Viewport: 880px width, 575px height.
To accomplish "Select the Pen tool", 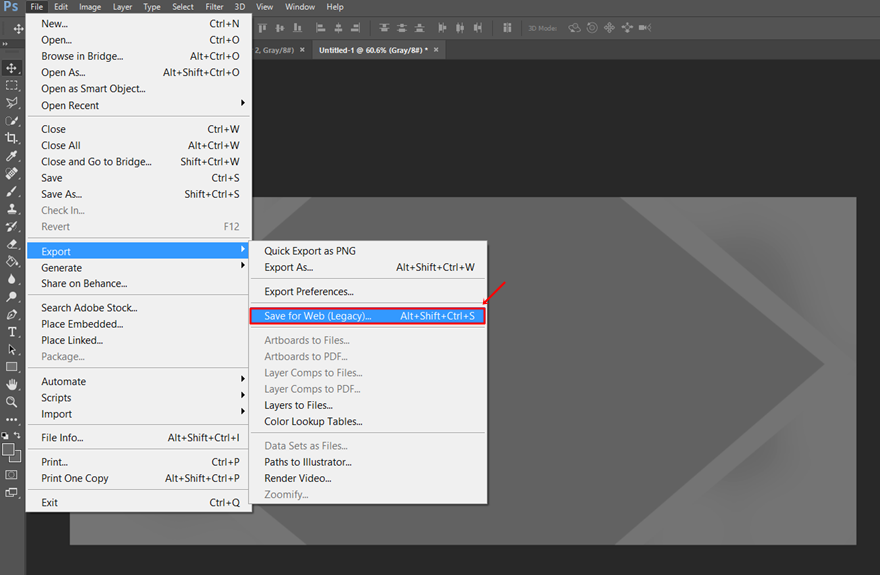I will (x=11, y=315).
